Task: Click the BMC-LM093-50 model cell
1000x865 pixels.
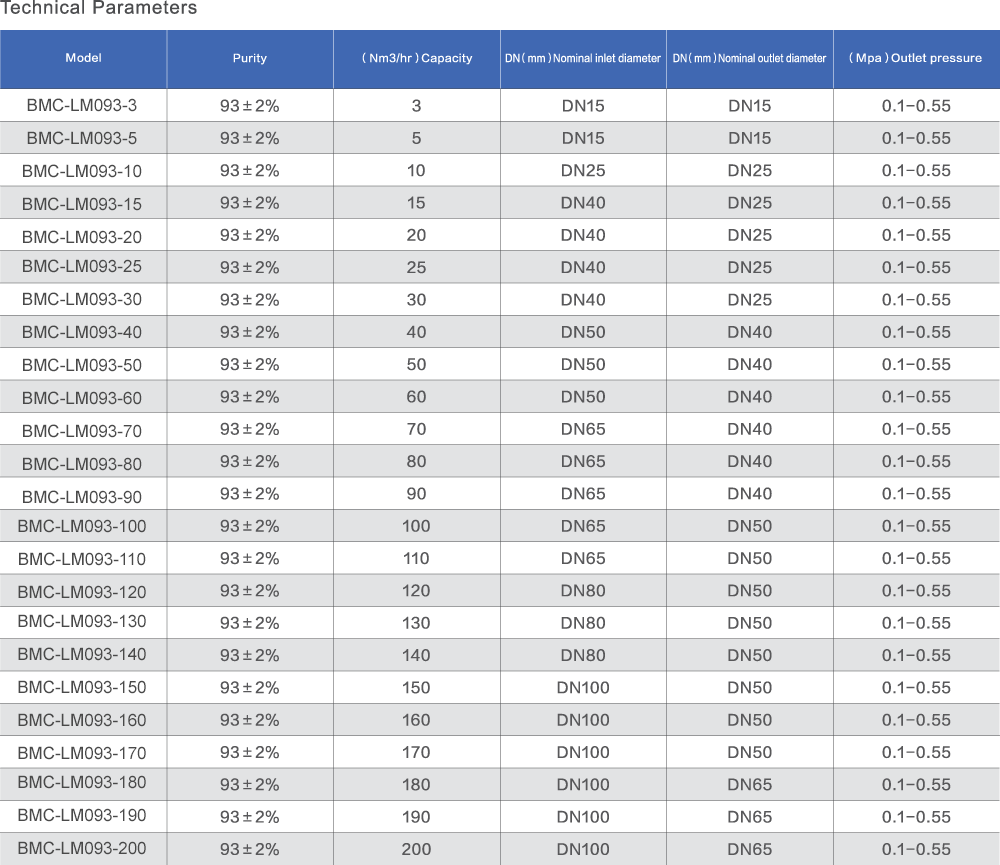Action: pyautogui.click(x=83, y=365)
